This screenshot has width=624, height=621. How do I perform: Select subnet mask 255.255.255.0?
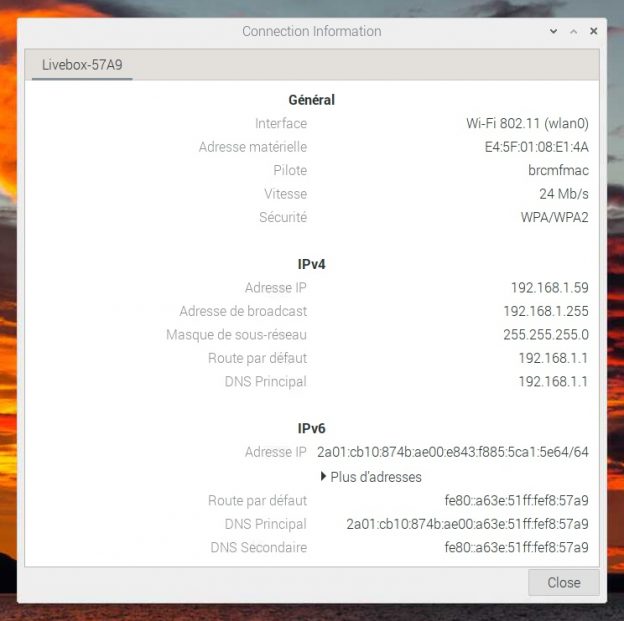[x=545, y=335]
